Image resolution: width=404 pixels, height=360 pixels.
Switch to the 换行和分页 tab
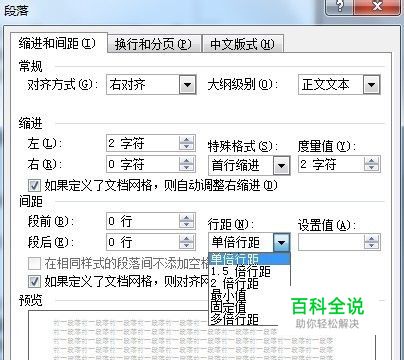(155, 44)
